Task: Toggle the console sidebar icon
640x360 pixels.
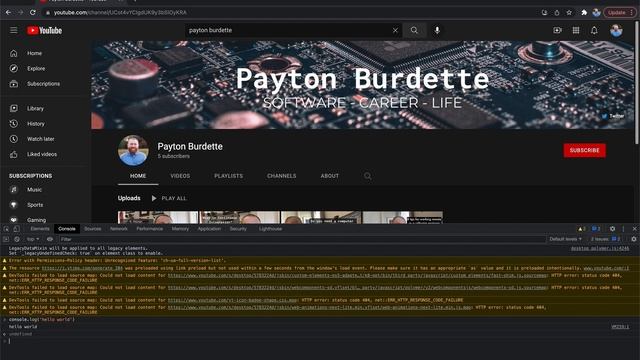Action: coord(6,239)
